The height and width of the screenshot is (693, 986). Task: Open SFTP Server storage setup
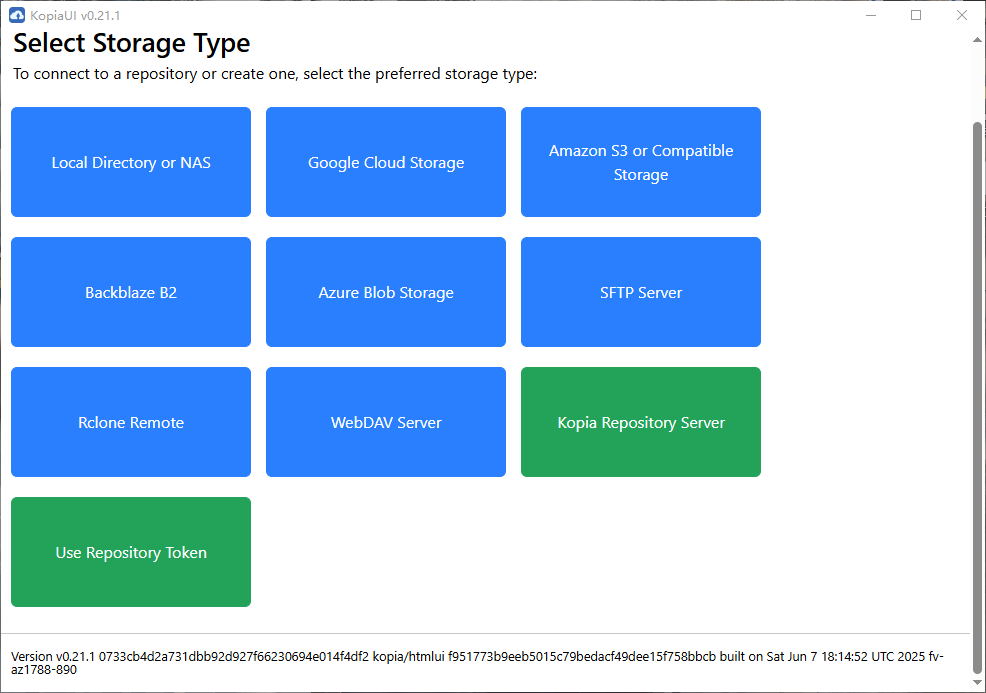coord(641,292)
